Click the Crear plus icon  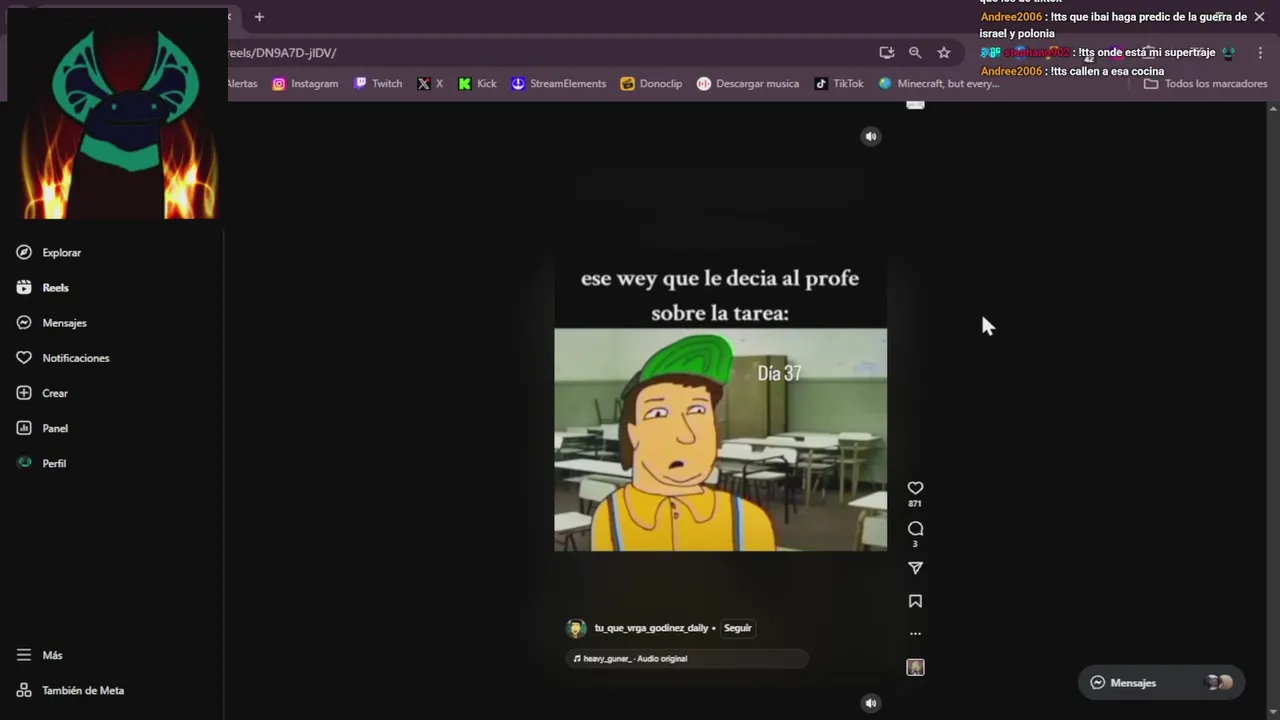pyautogui.click(x=24, y=393)
